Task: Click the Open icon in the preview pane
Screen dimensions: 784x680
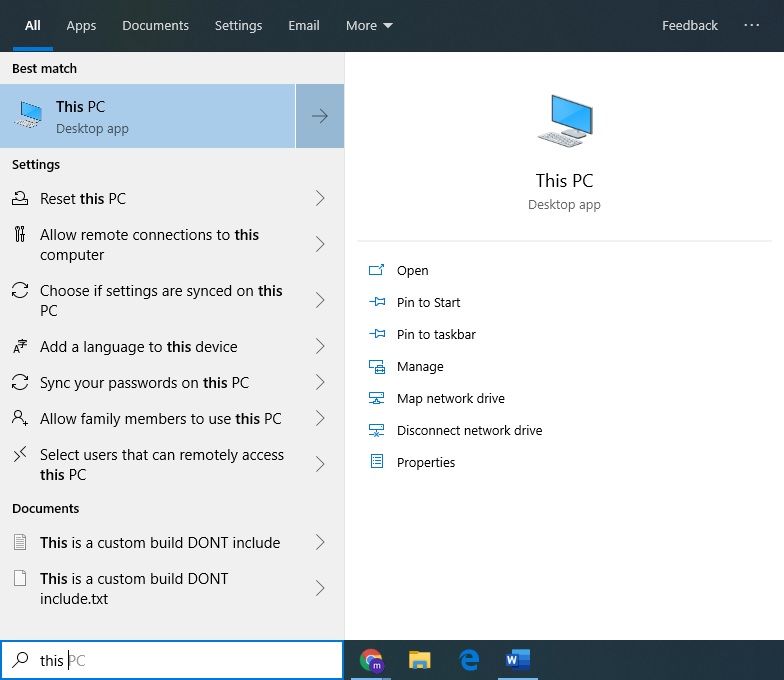Action: (x=376, y=270)
